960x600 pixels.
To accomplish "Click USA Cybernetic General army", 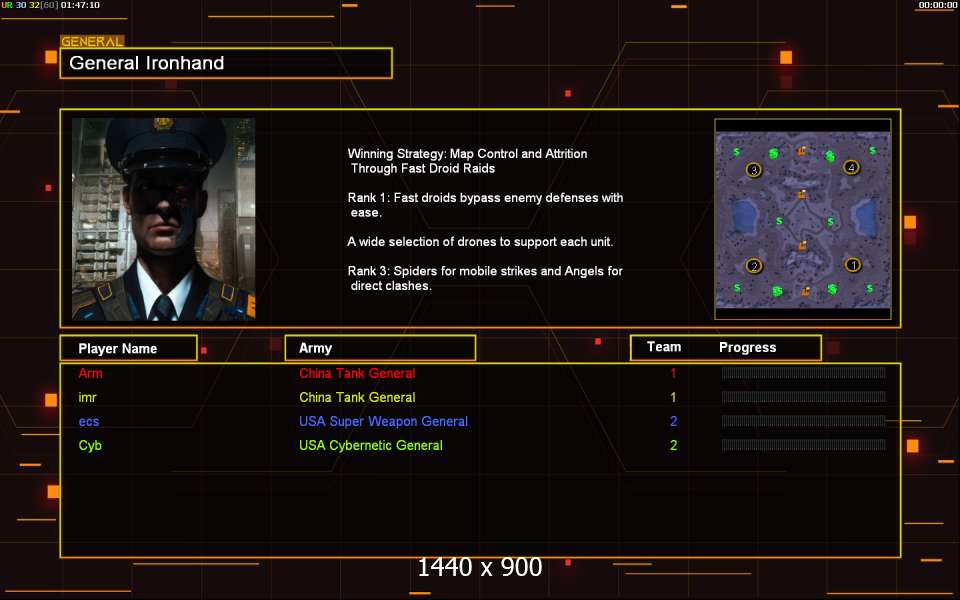I will point(370,445).
